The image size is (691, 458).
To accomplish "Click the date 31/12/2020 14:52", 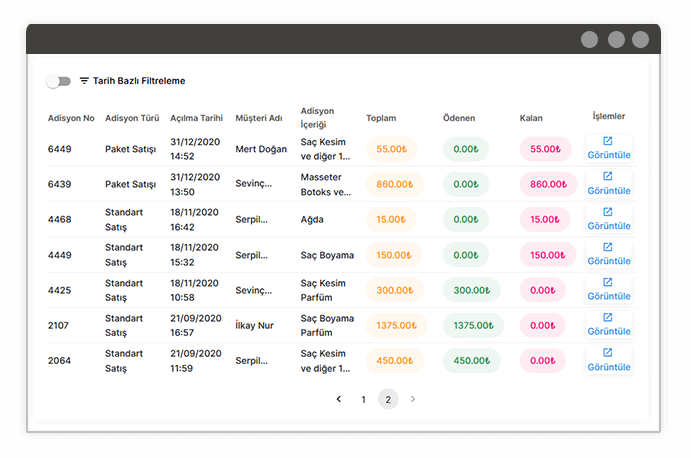I will click(195, 149).
